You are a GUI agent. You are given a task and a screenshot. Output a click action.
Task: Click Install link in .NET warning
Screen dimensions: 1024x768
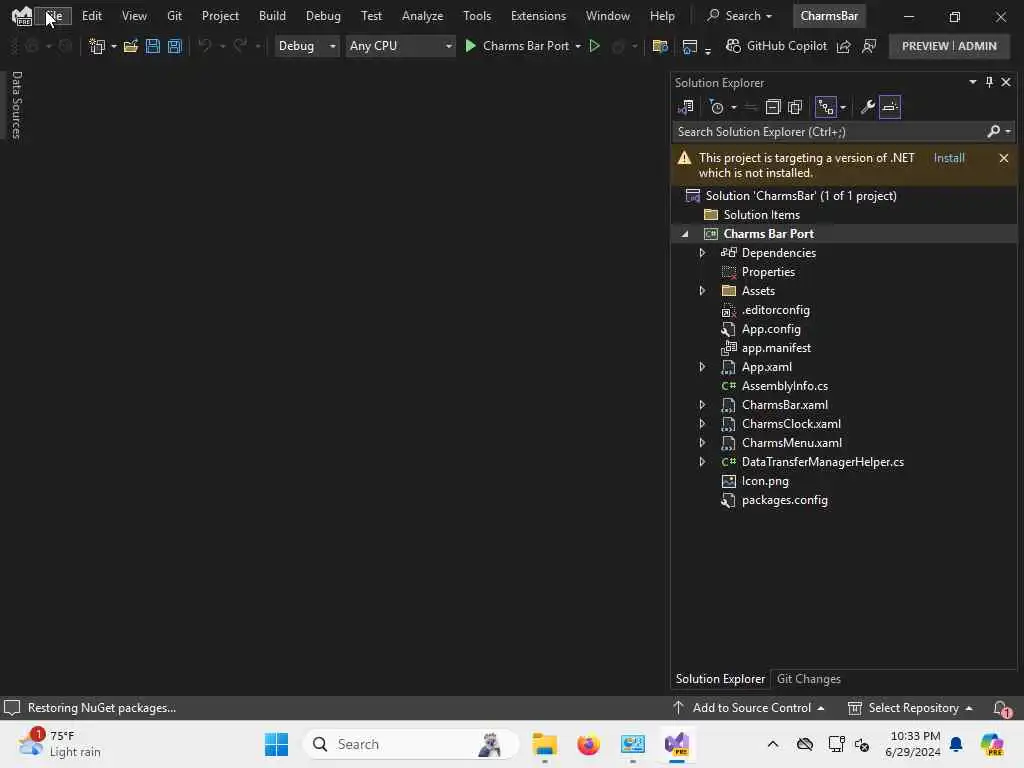(949, 158)
